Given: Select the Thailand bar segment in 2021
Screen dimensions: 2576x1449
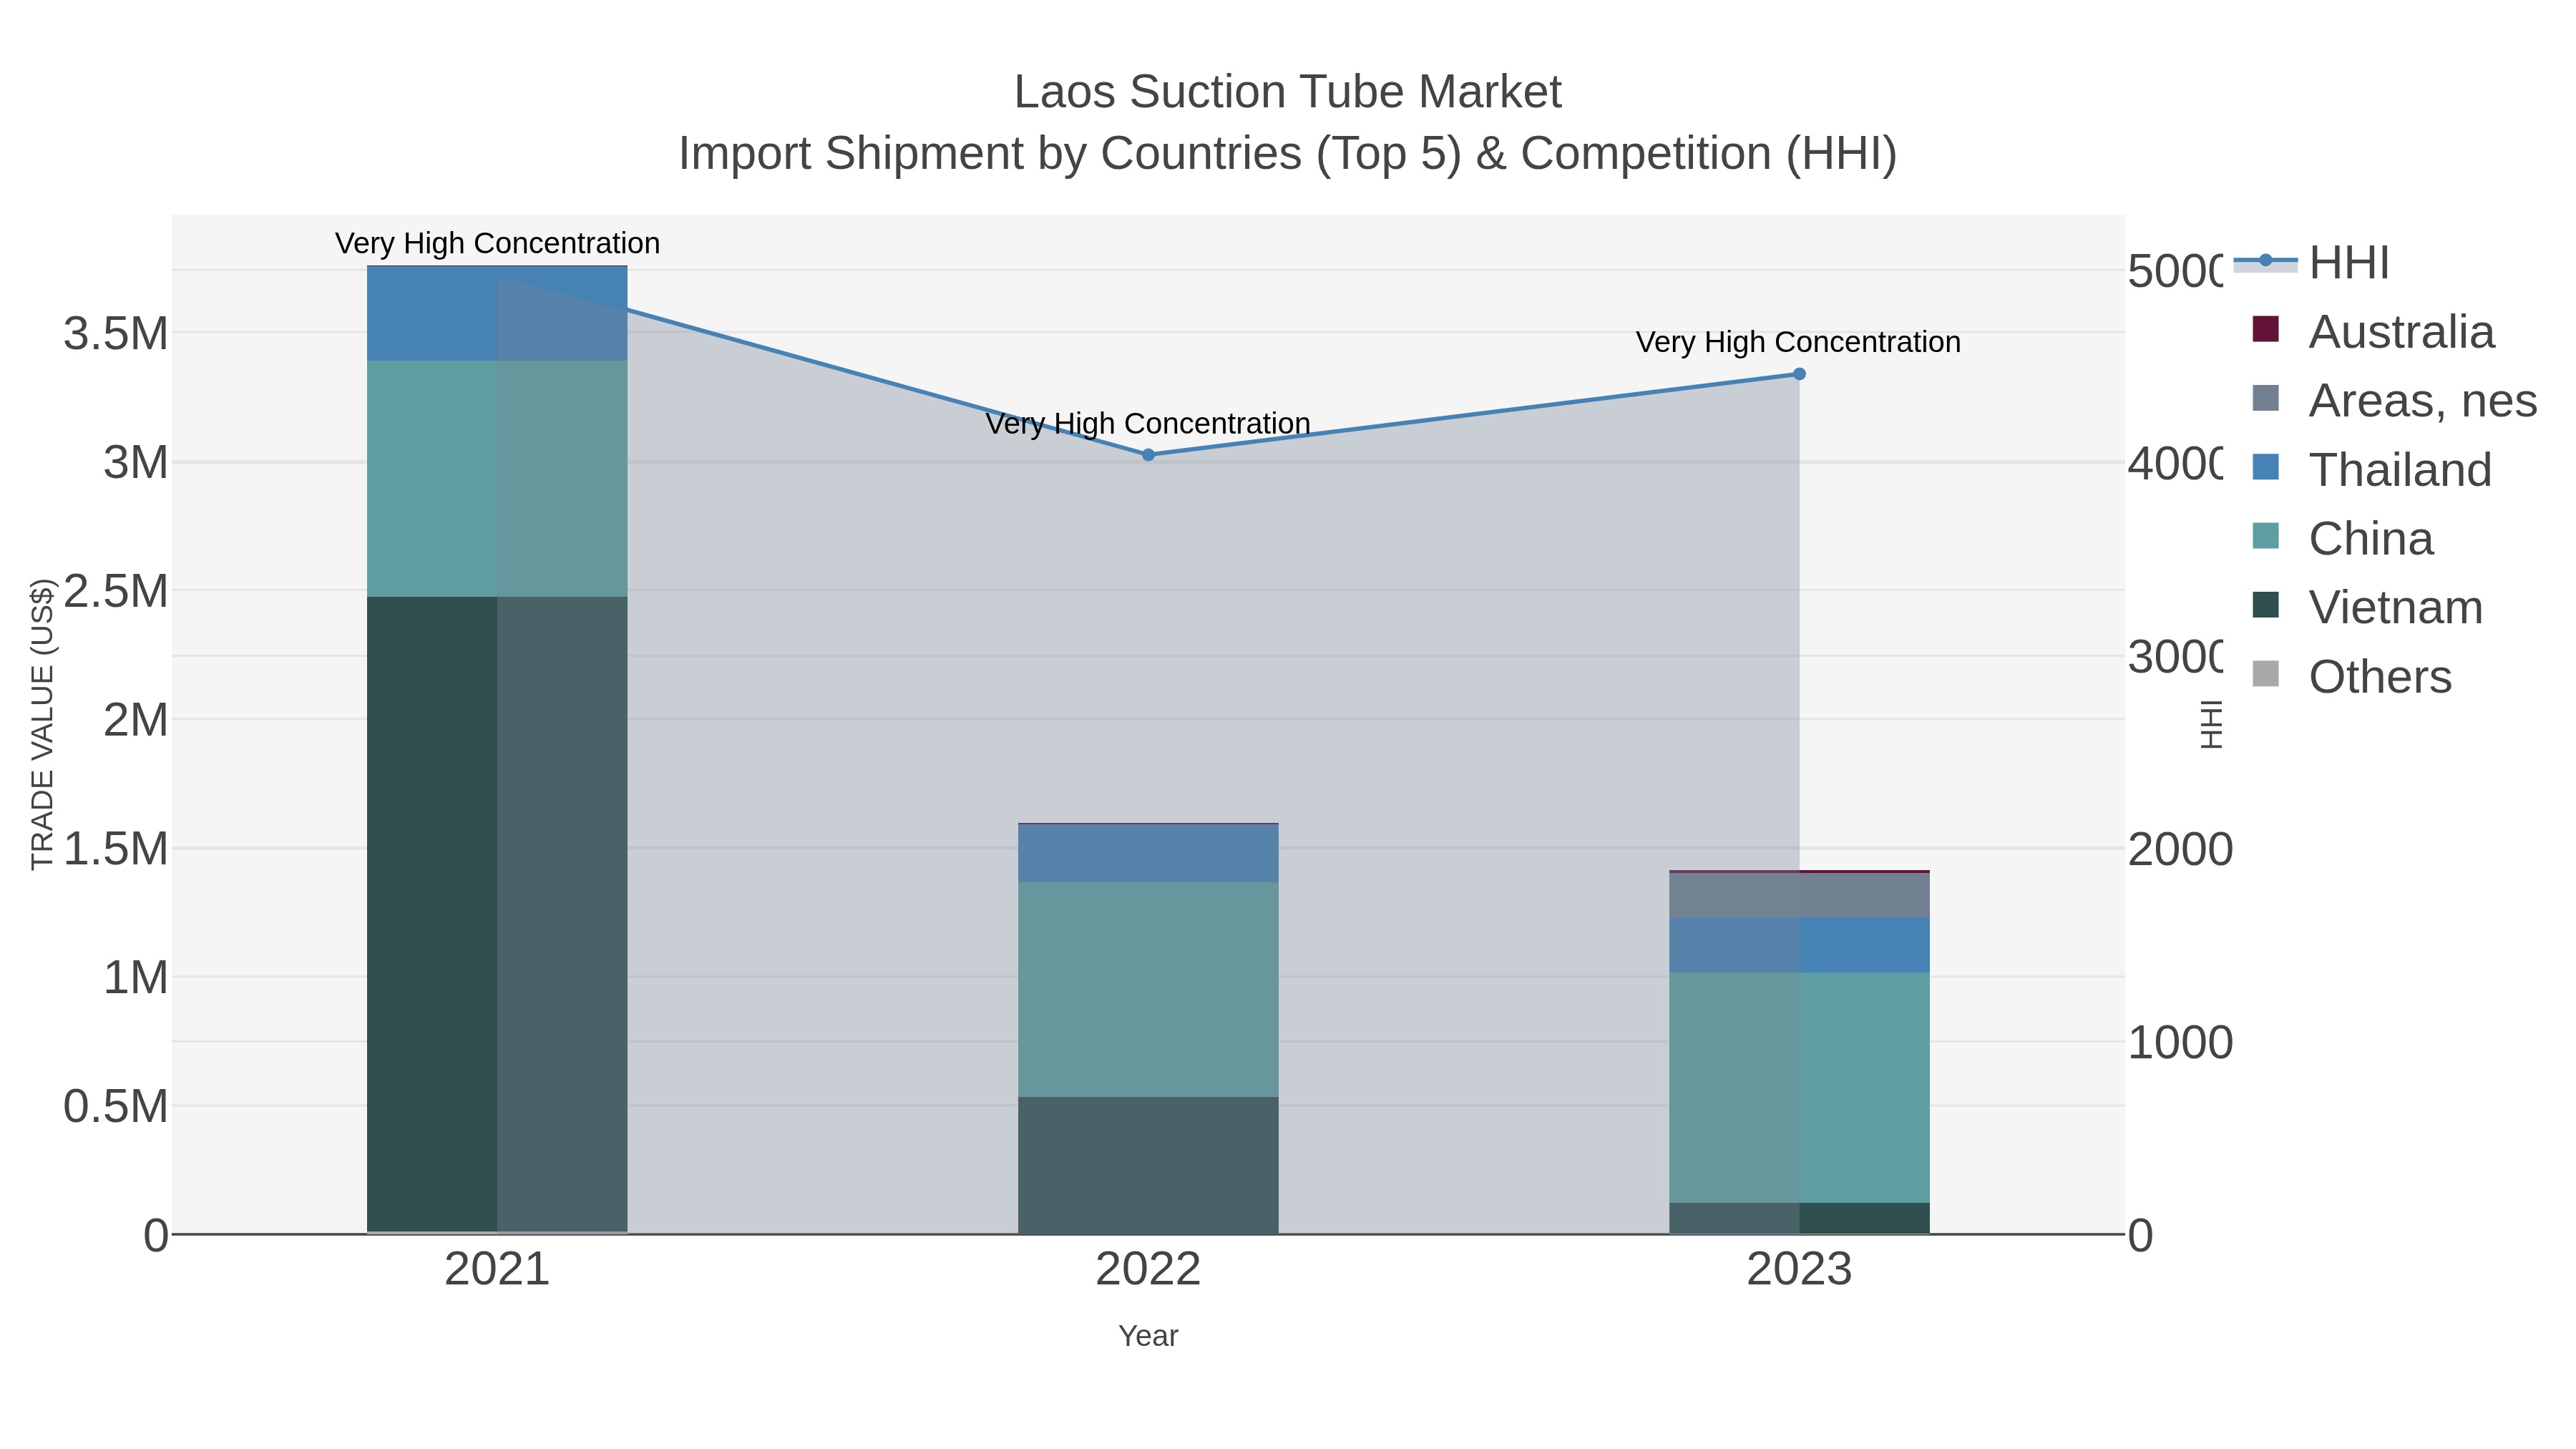Looking at the screenshot, I should (497, 314).
